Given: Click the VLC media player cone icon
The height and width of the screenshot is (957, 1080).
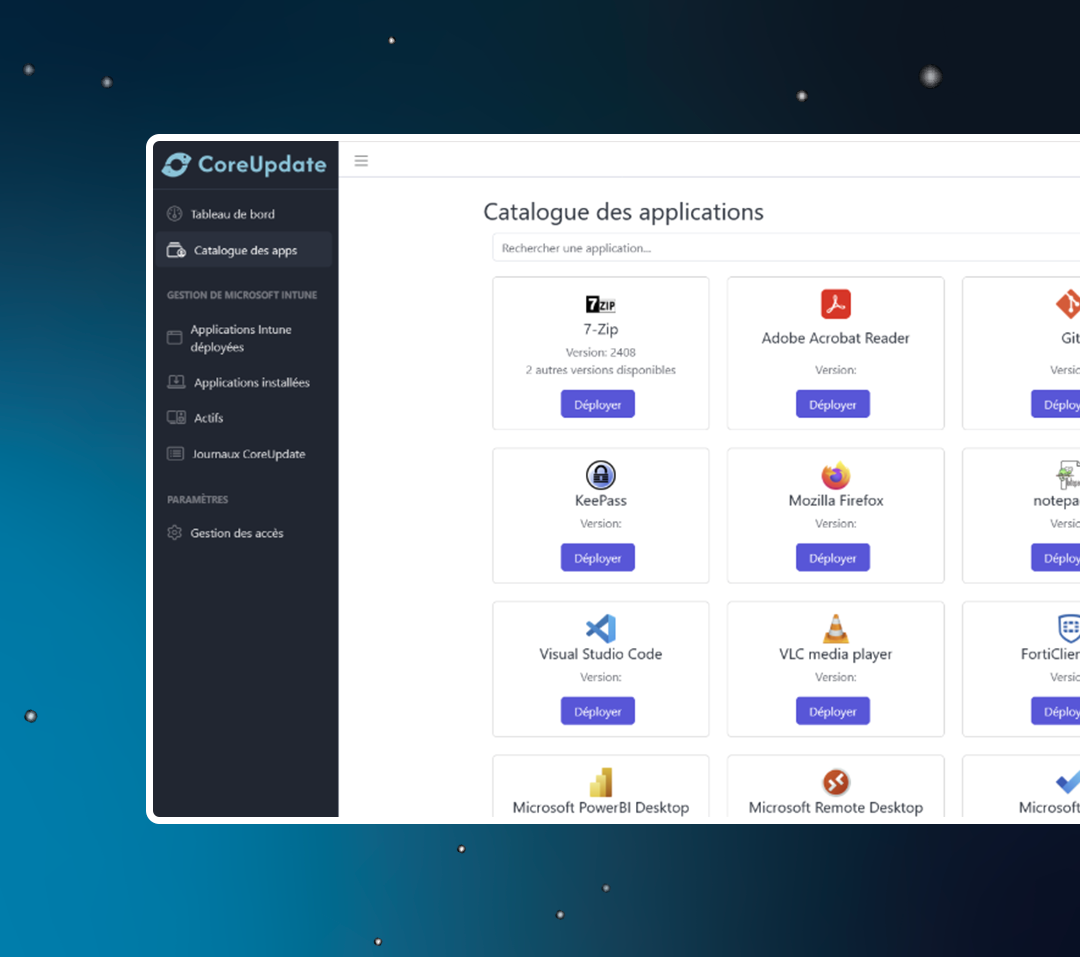Looking at the screenshot, I should [x=835, y=628].
